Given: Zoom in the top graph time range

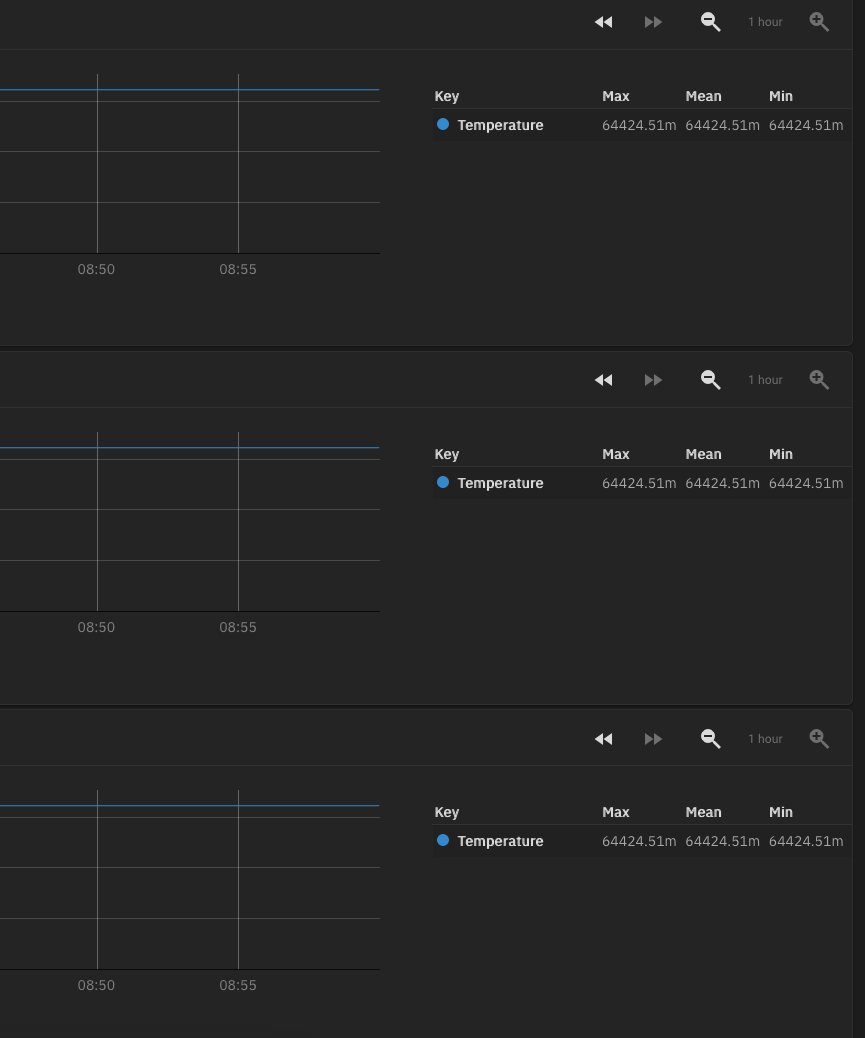Looking at the screenshot, I should (x=819, y=22).
